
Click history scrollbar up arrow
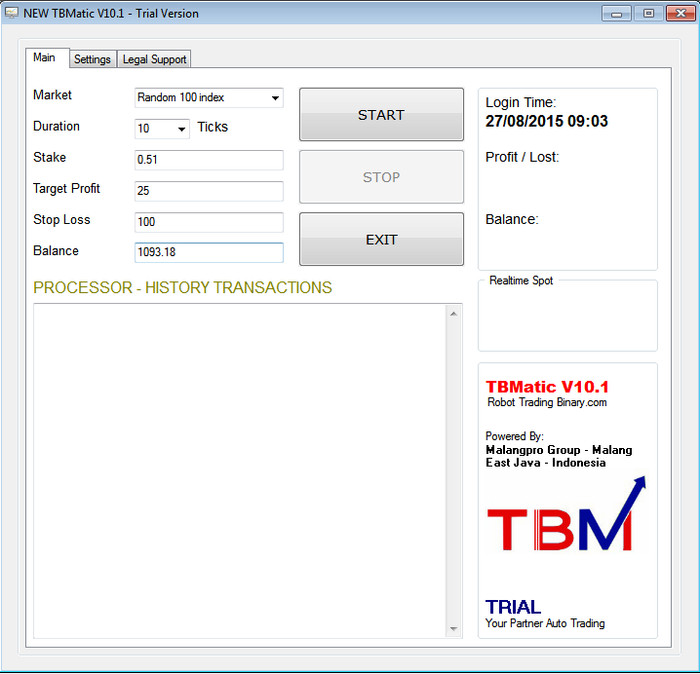click(x=454, y=314)
